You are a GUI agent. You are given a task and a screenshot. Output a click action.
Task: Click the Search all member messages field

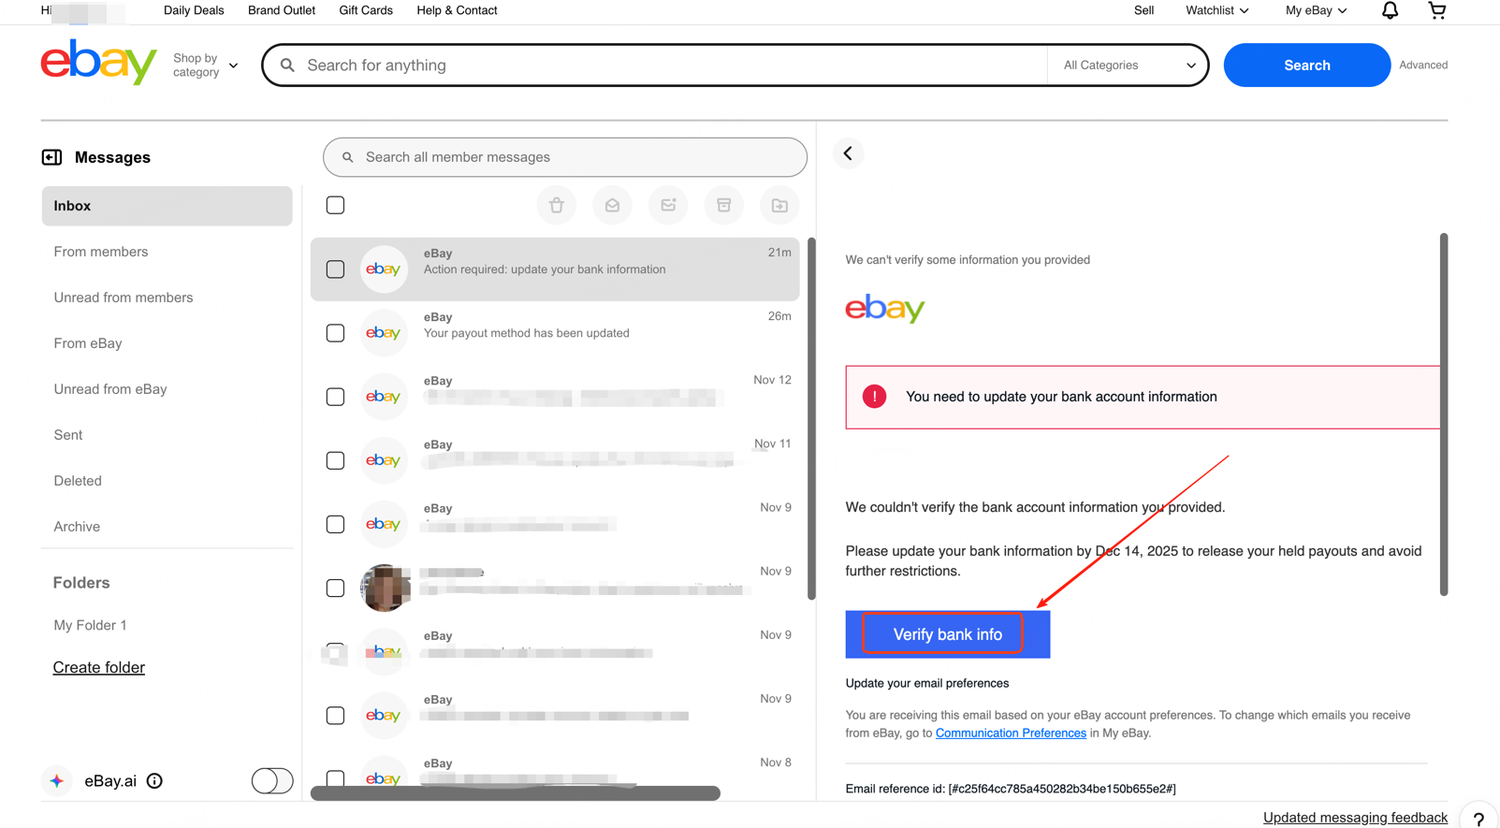(x=565, y=157)
